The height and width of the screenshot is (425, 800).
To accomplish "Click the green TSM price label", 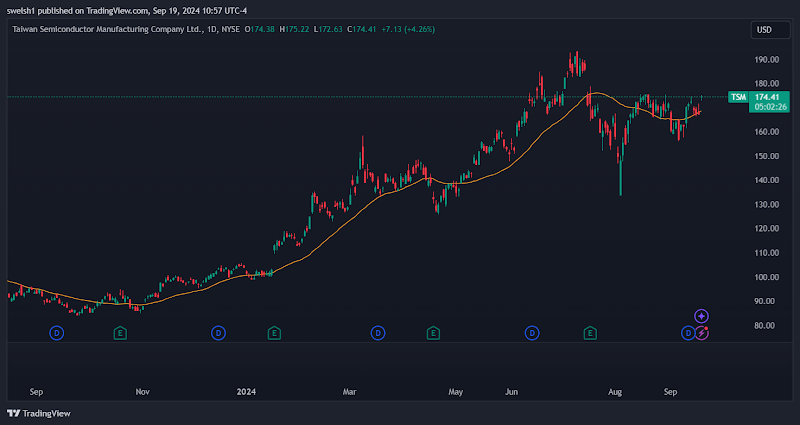I will pos(738,97).
